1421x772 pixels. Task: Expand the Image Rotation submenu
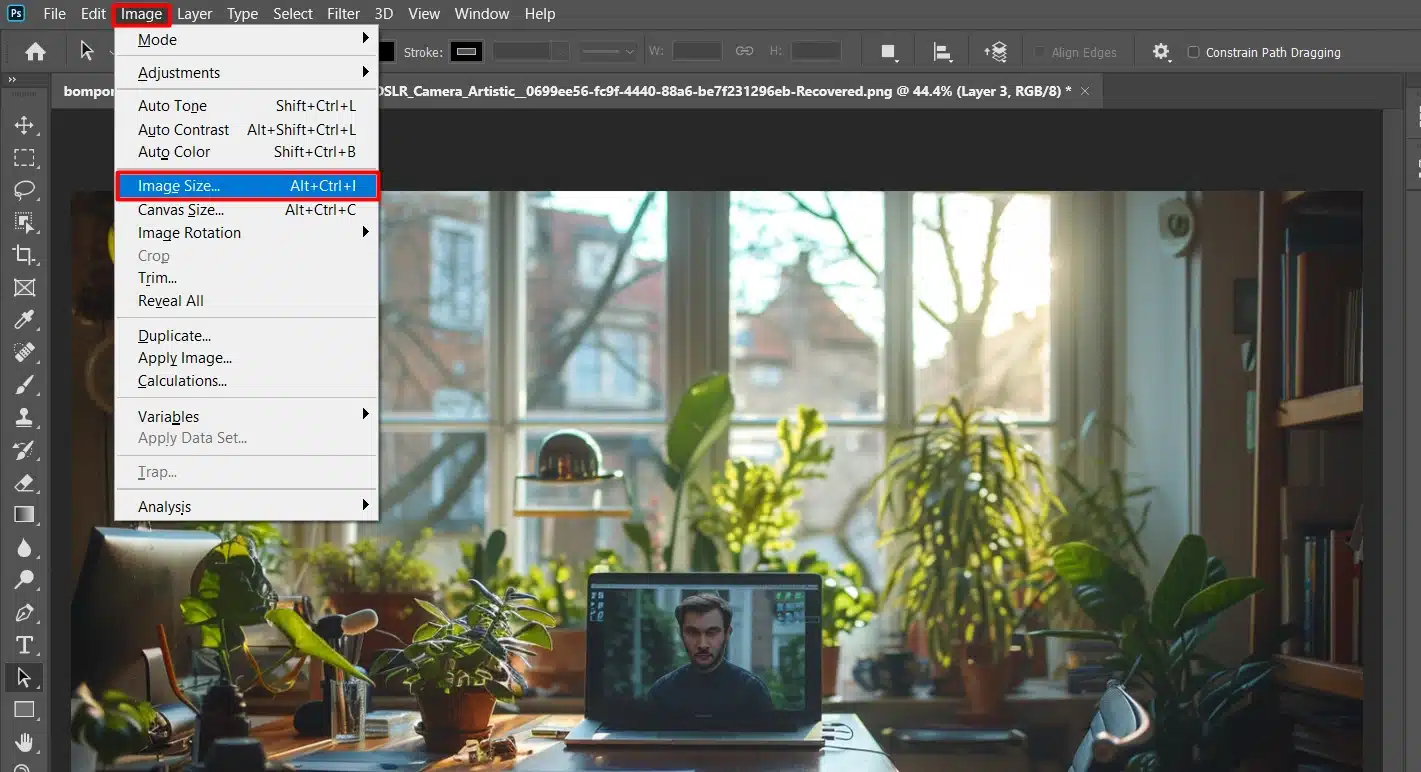(x=246, y=232)
